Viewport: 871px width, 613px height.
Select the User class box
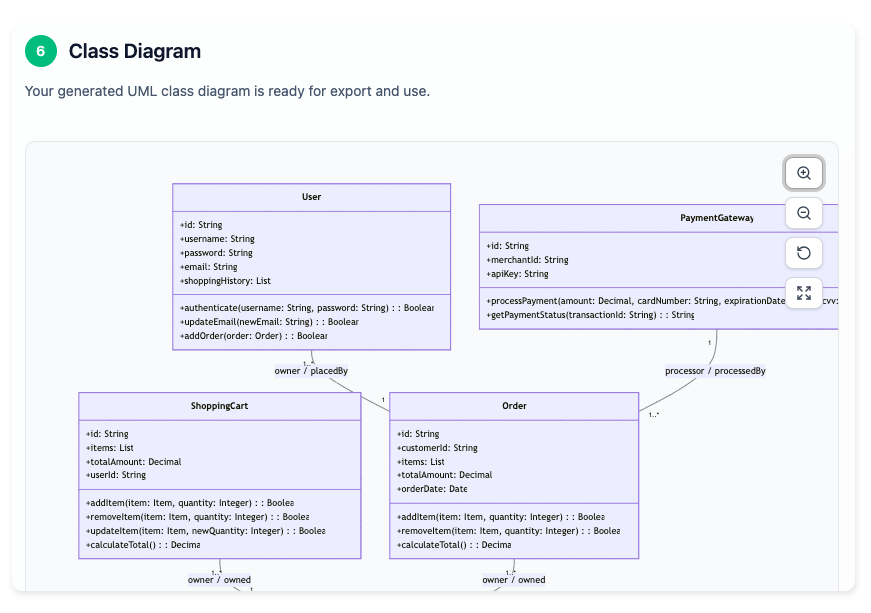click(311, 197)
